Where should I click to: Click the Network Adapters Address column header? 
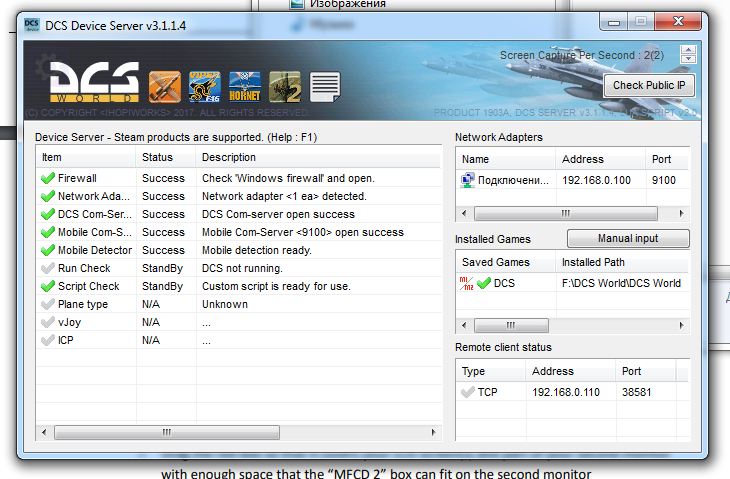click(601, 159)
